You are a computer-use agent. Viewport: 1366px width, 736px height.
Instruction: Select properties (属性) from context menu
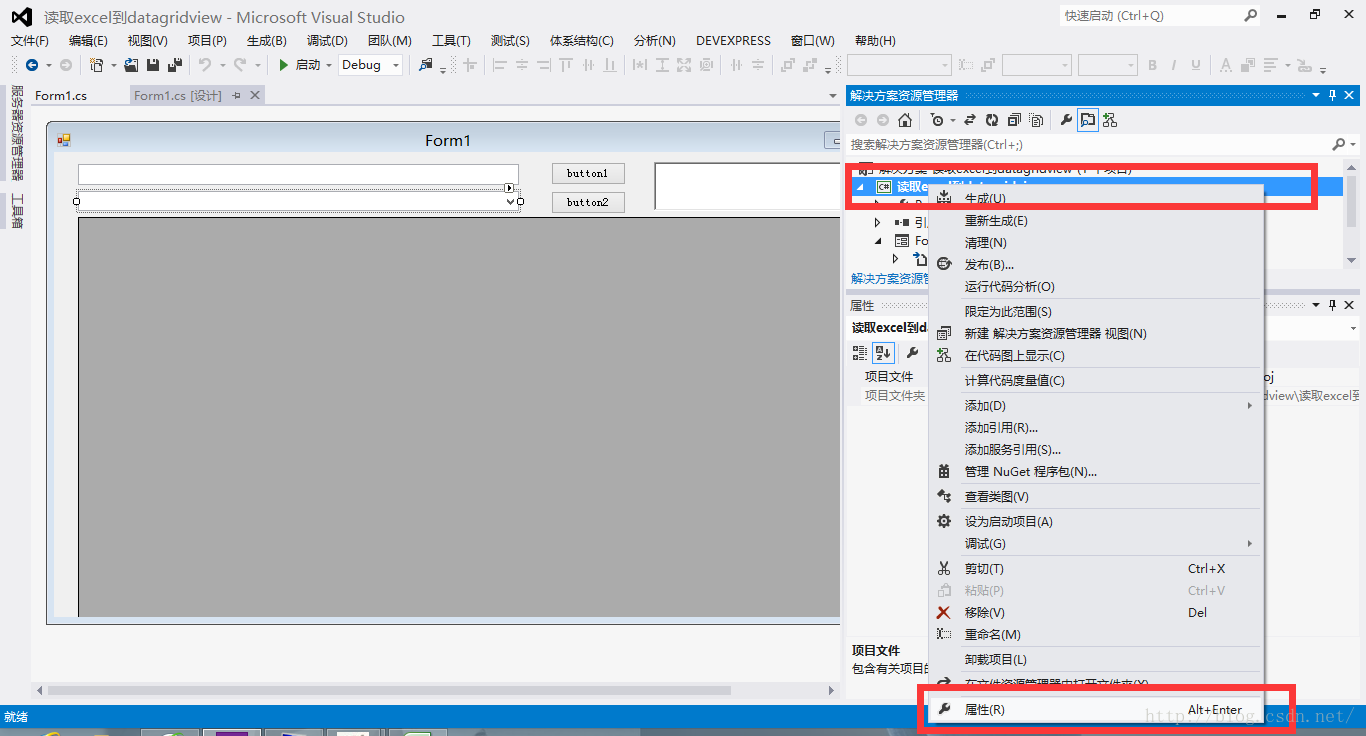tap(1097, 710)
